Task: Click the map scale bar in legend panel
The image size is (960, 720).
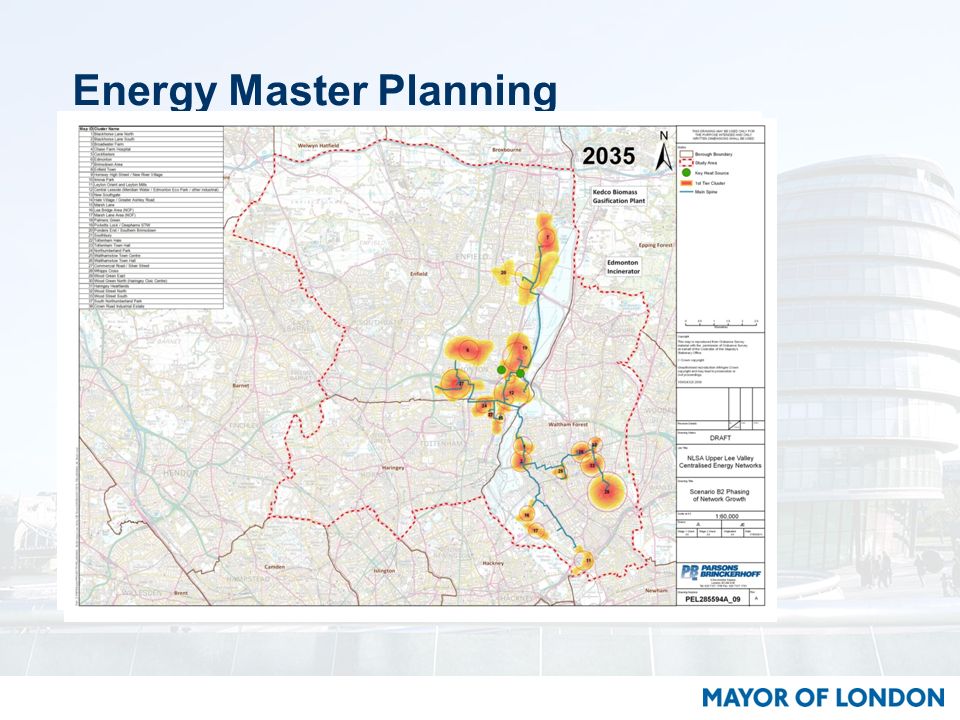Action: [x=721, y=323]
